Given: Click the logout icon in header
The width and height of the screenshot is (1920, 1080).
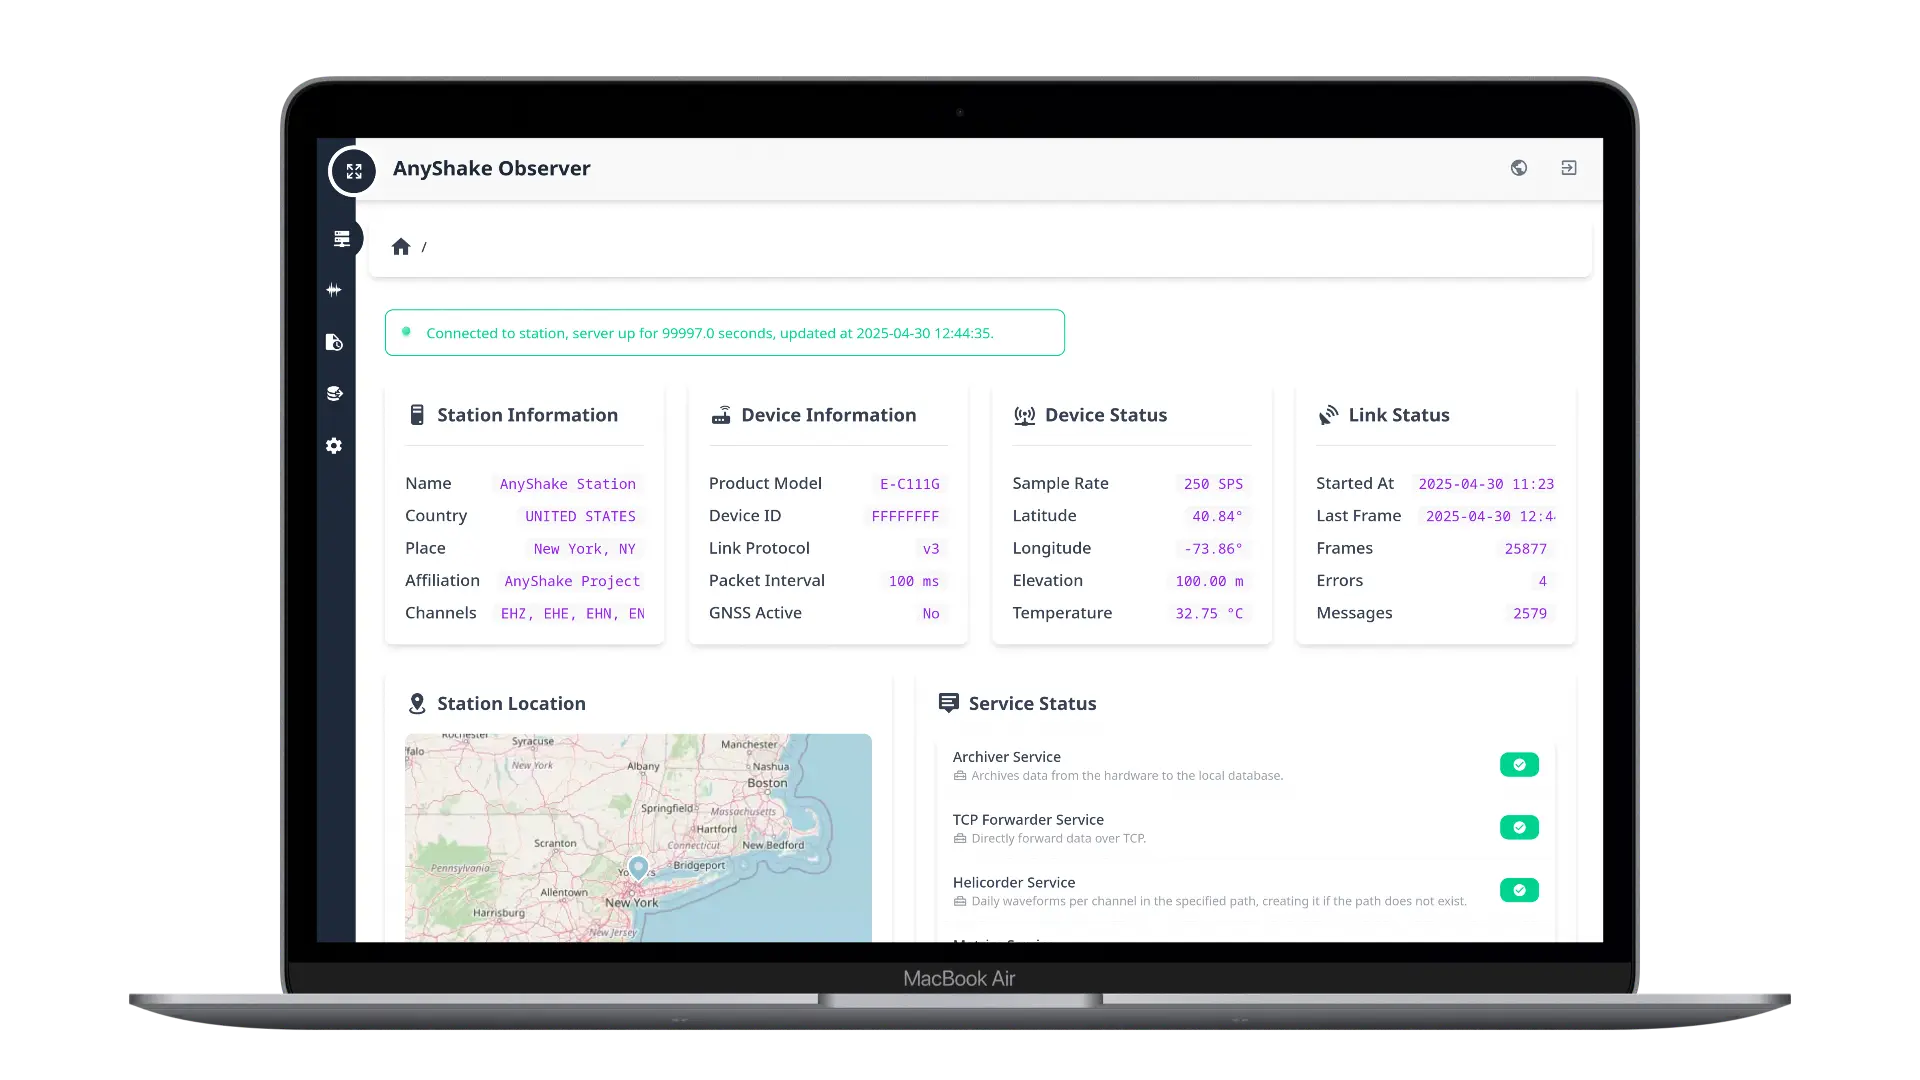Looking at the screenshot, I should [1568, 168].
